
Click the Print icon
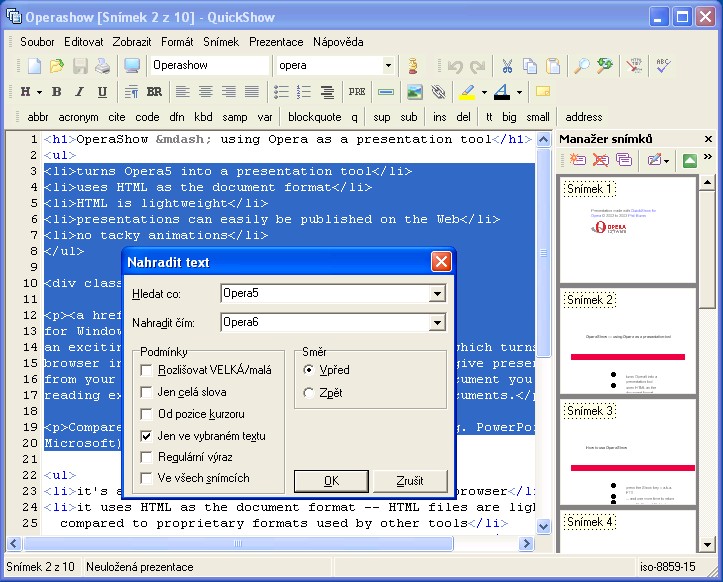(x=102, y=66)
